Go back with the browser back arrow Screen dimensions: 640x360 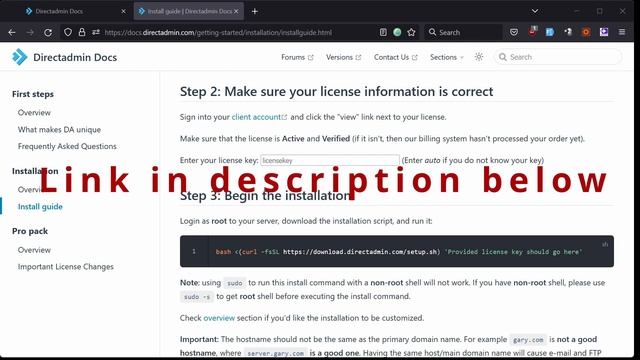pos(12,32)
